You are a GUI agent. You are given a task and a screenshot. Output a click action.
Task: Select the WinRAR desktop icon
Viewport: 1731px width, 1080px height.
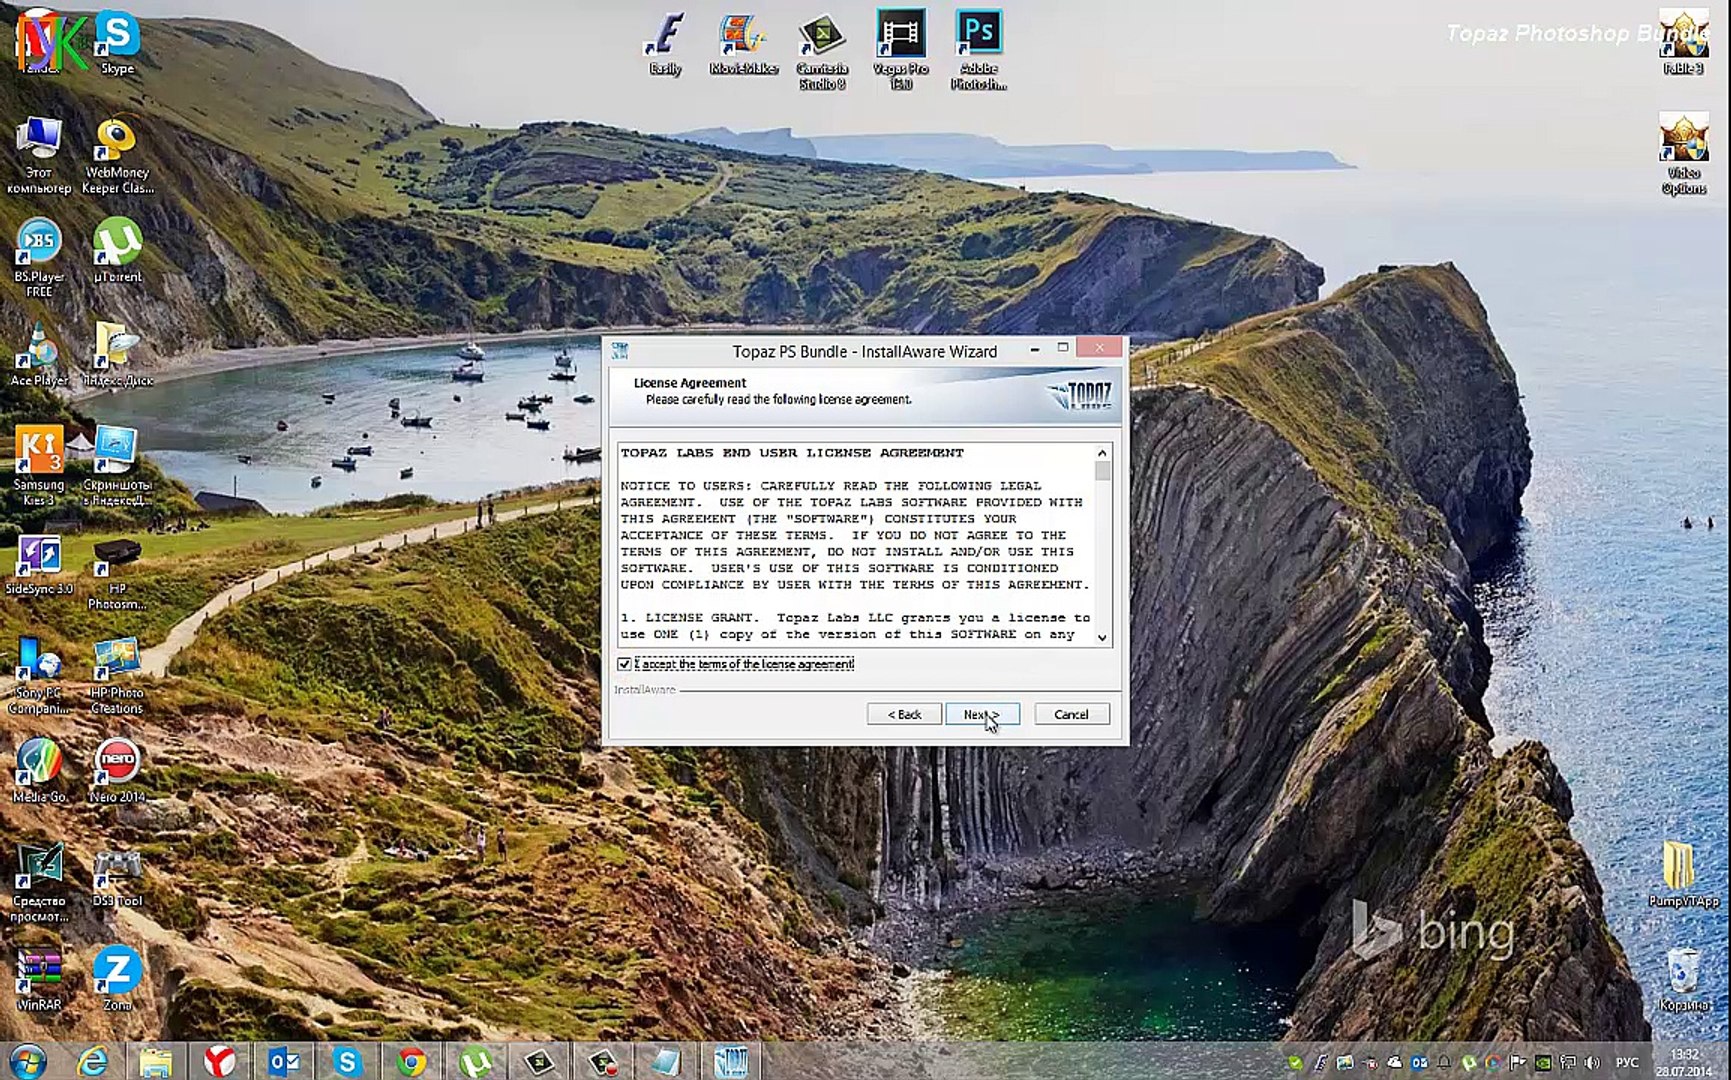pos(39,979)
